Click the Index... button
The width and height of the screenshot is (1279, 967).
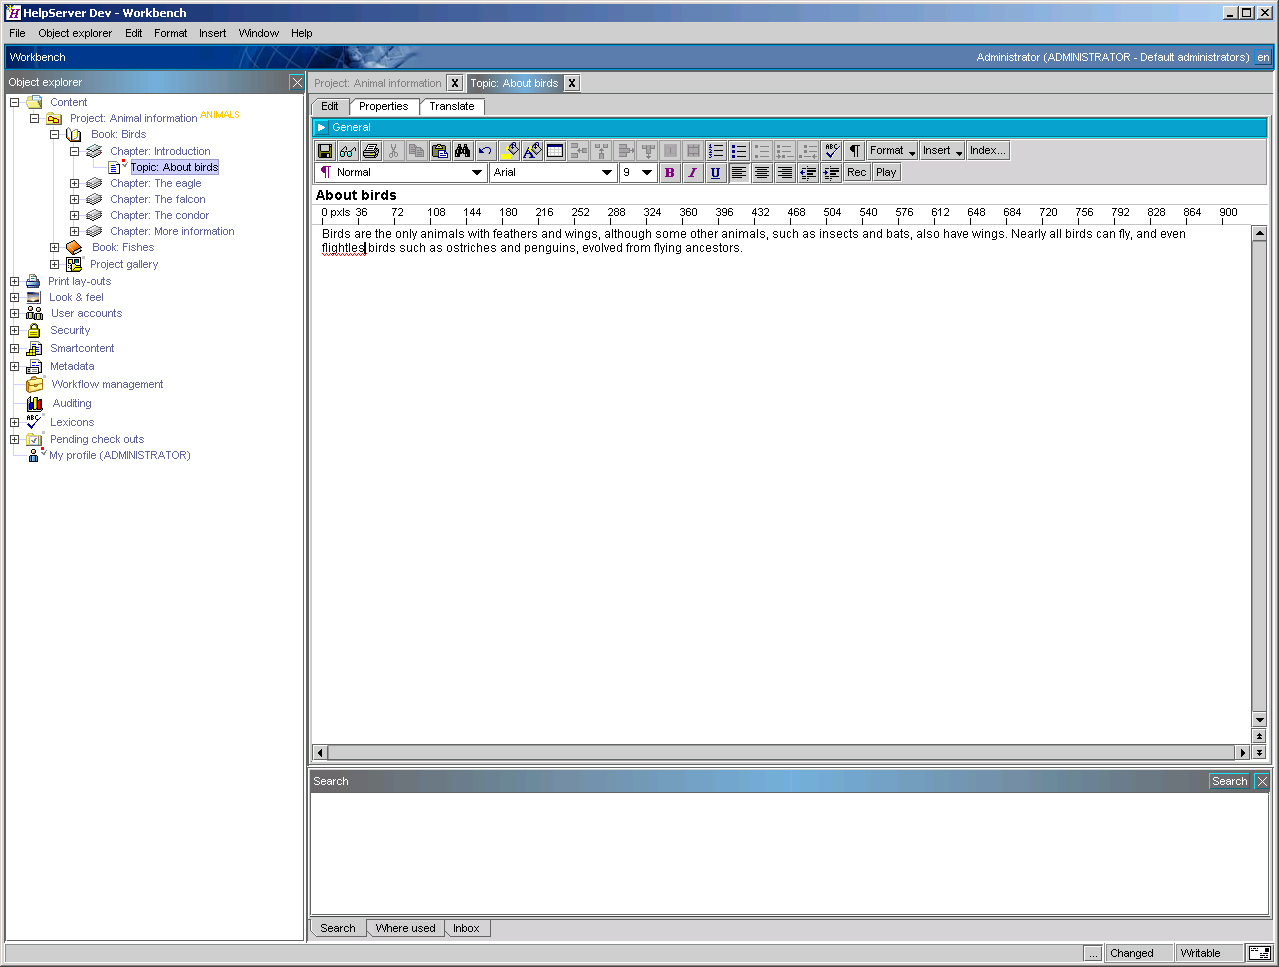[x=988, y=151]
